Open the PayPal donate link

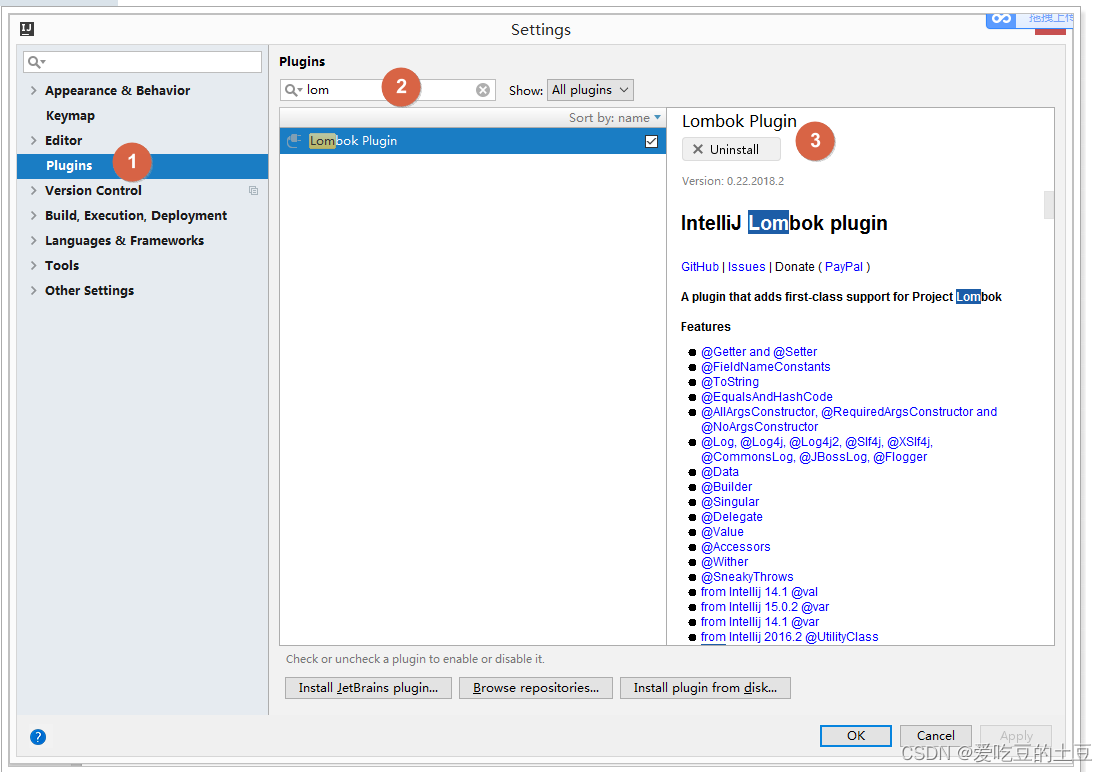coord(844,267)
